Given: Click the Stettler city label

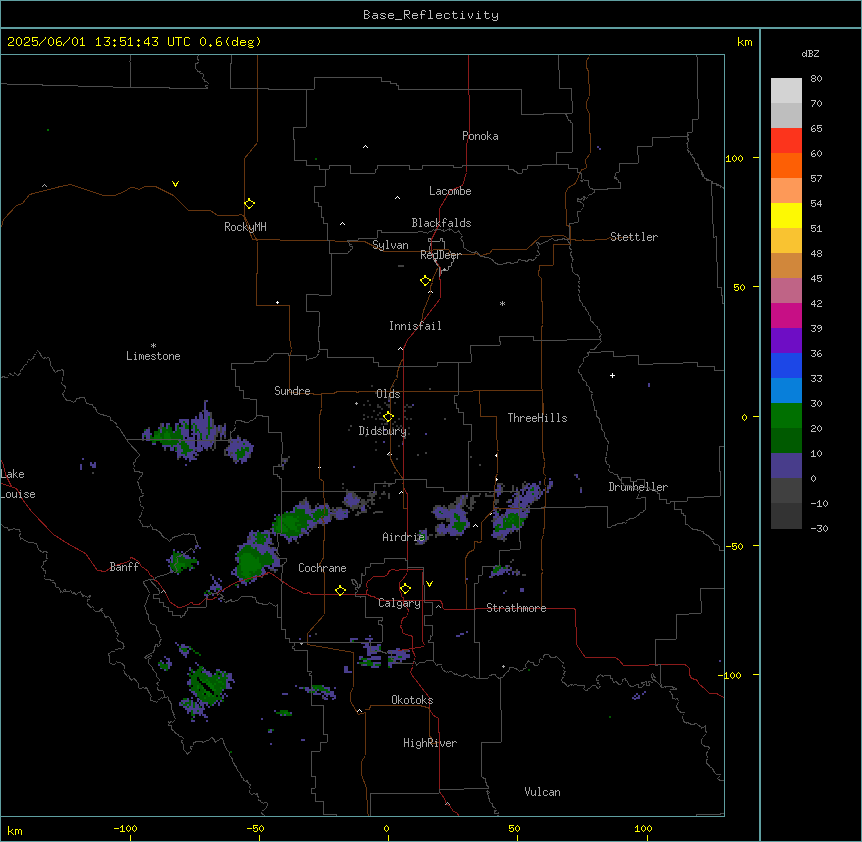Looking at the screenshot, I should [x=634, y=237].
